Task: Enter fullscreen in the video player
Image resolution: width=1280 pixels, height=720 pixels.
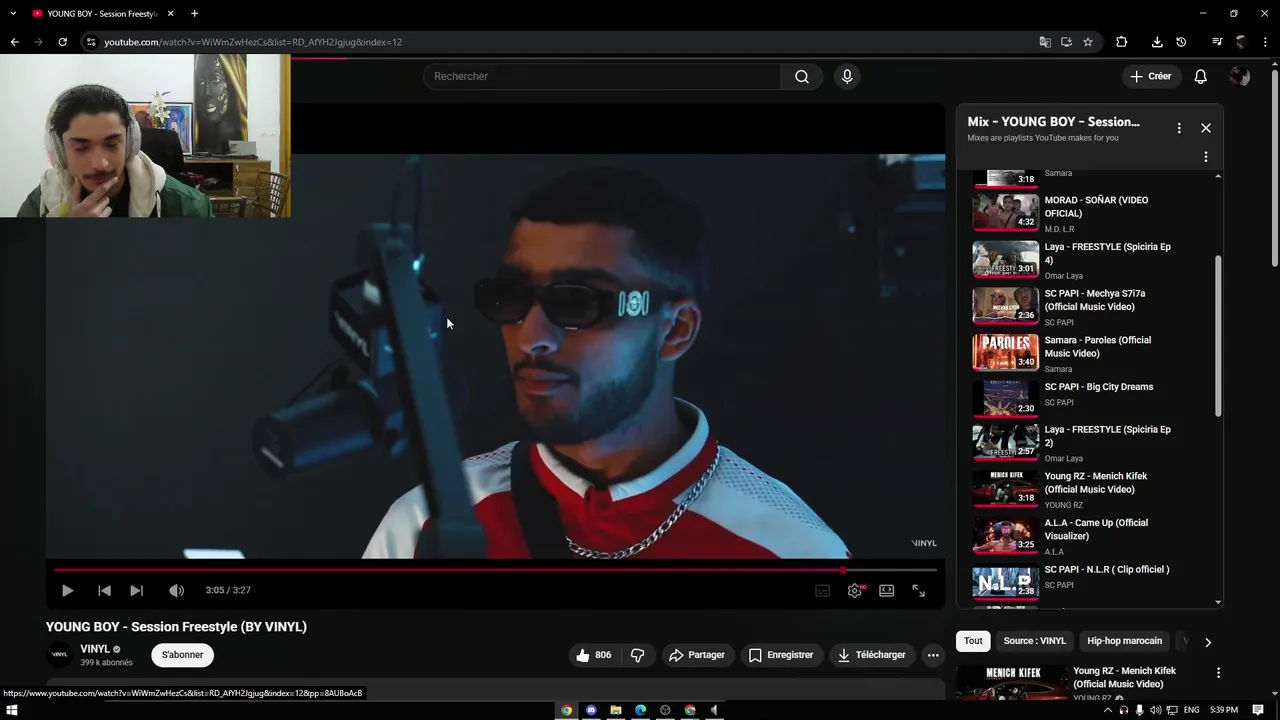Action: 918,591
